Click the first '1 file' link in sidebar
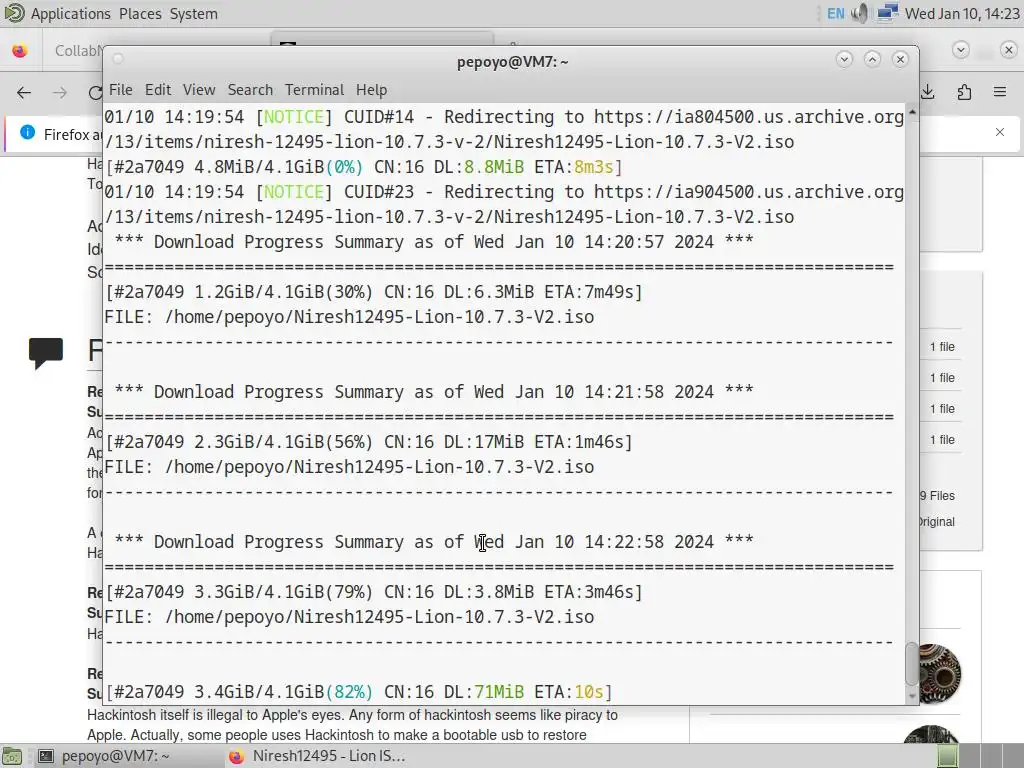Viewport: 1024px width, 768px height. click(942, 347)
